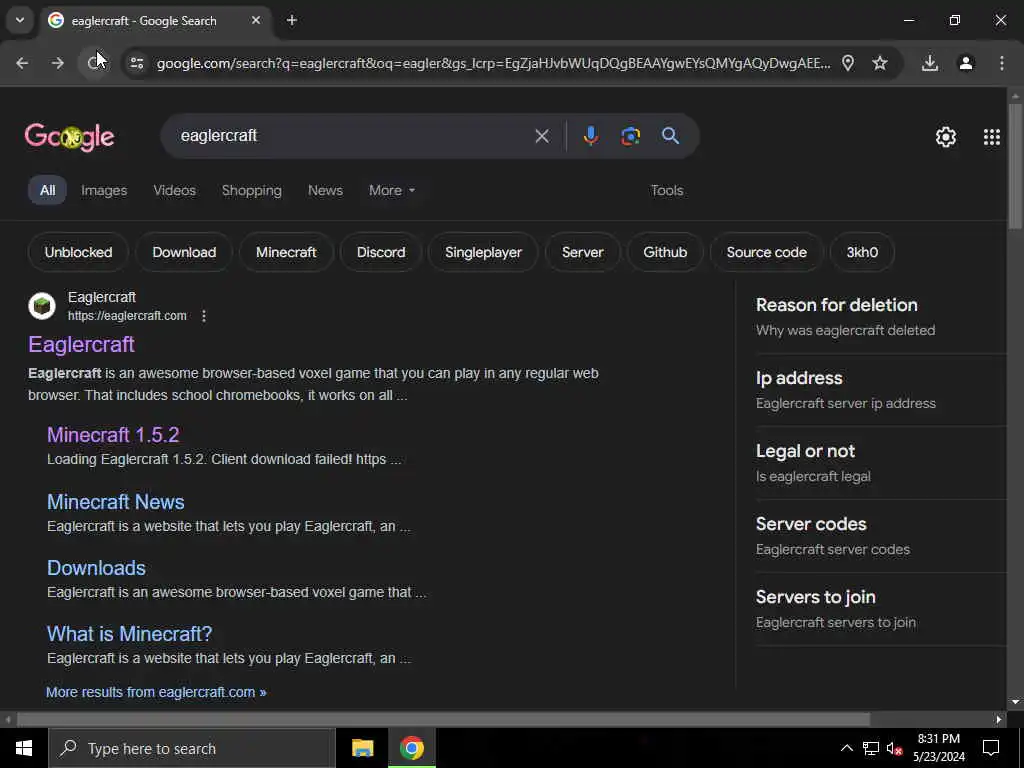Image resolution: width=1024 pixels, height=768 pixels.
Task: Open the Google apps grid
Action: coord(991,136)
